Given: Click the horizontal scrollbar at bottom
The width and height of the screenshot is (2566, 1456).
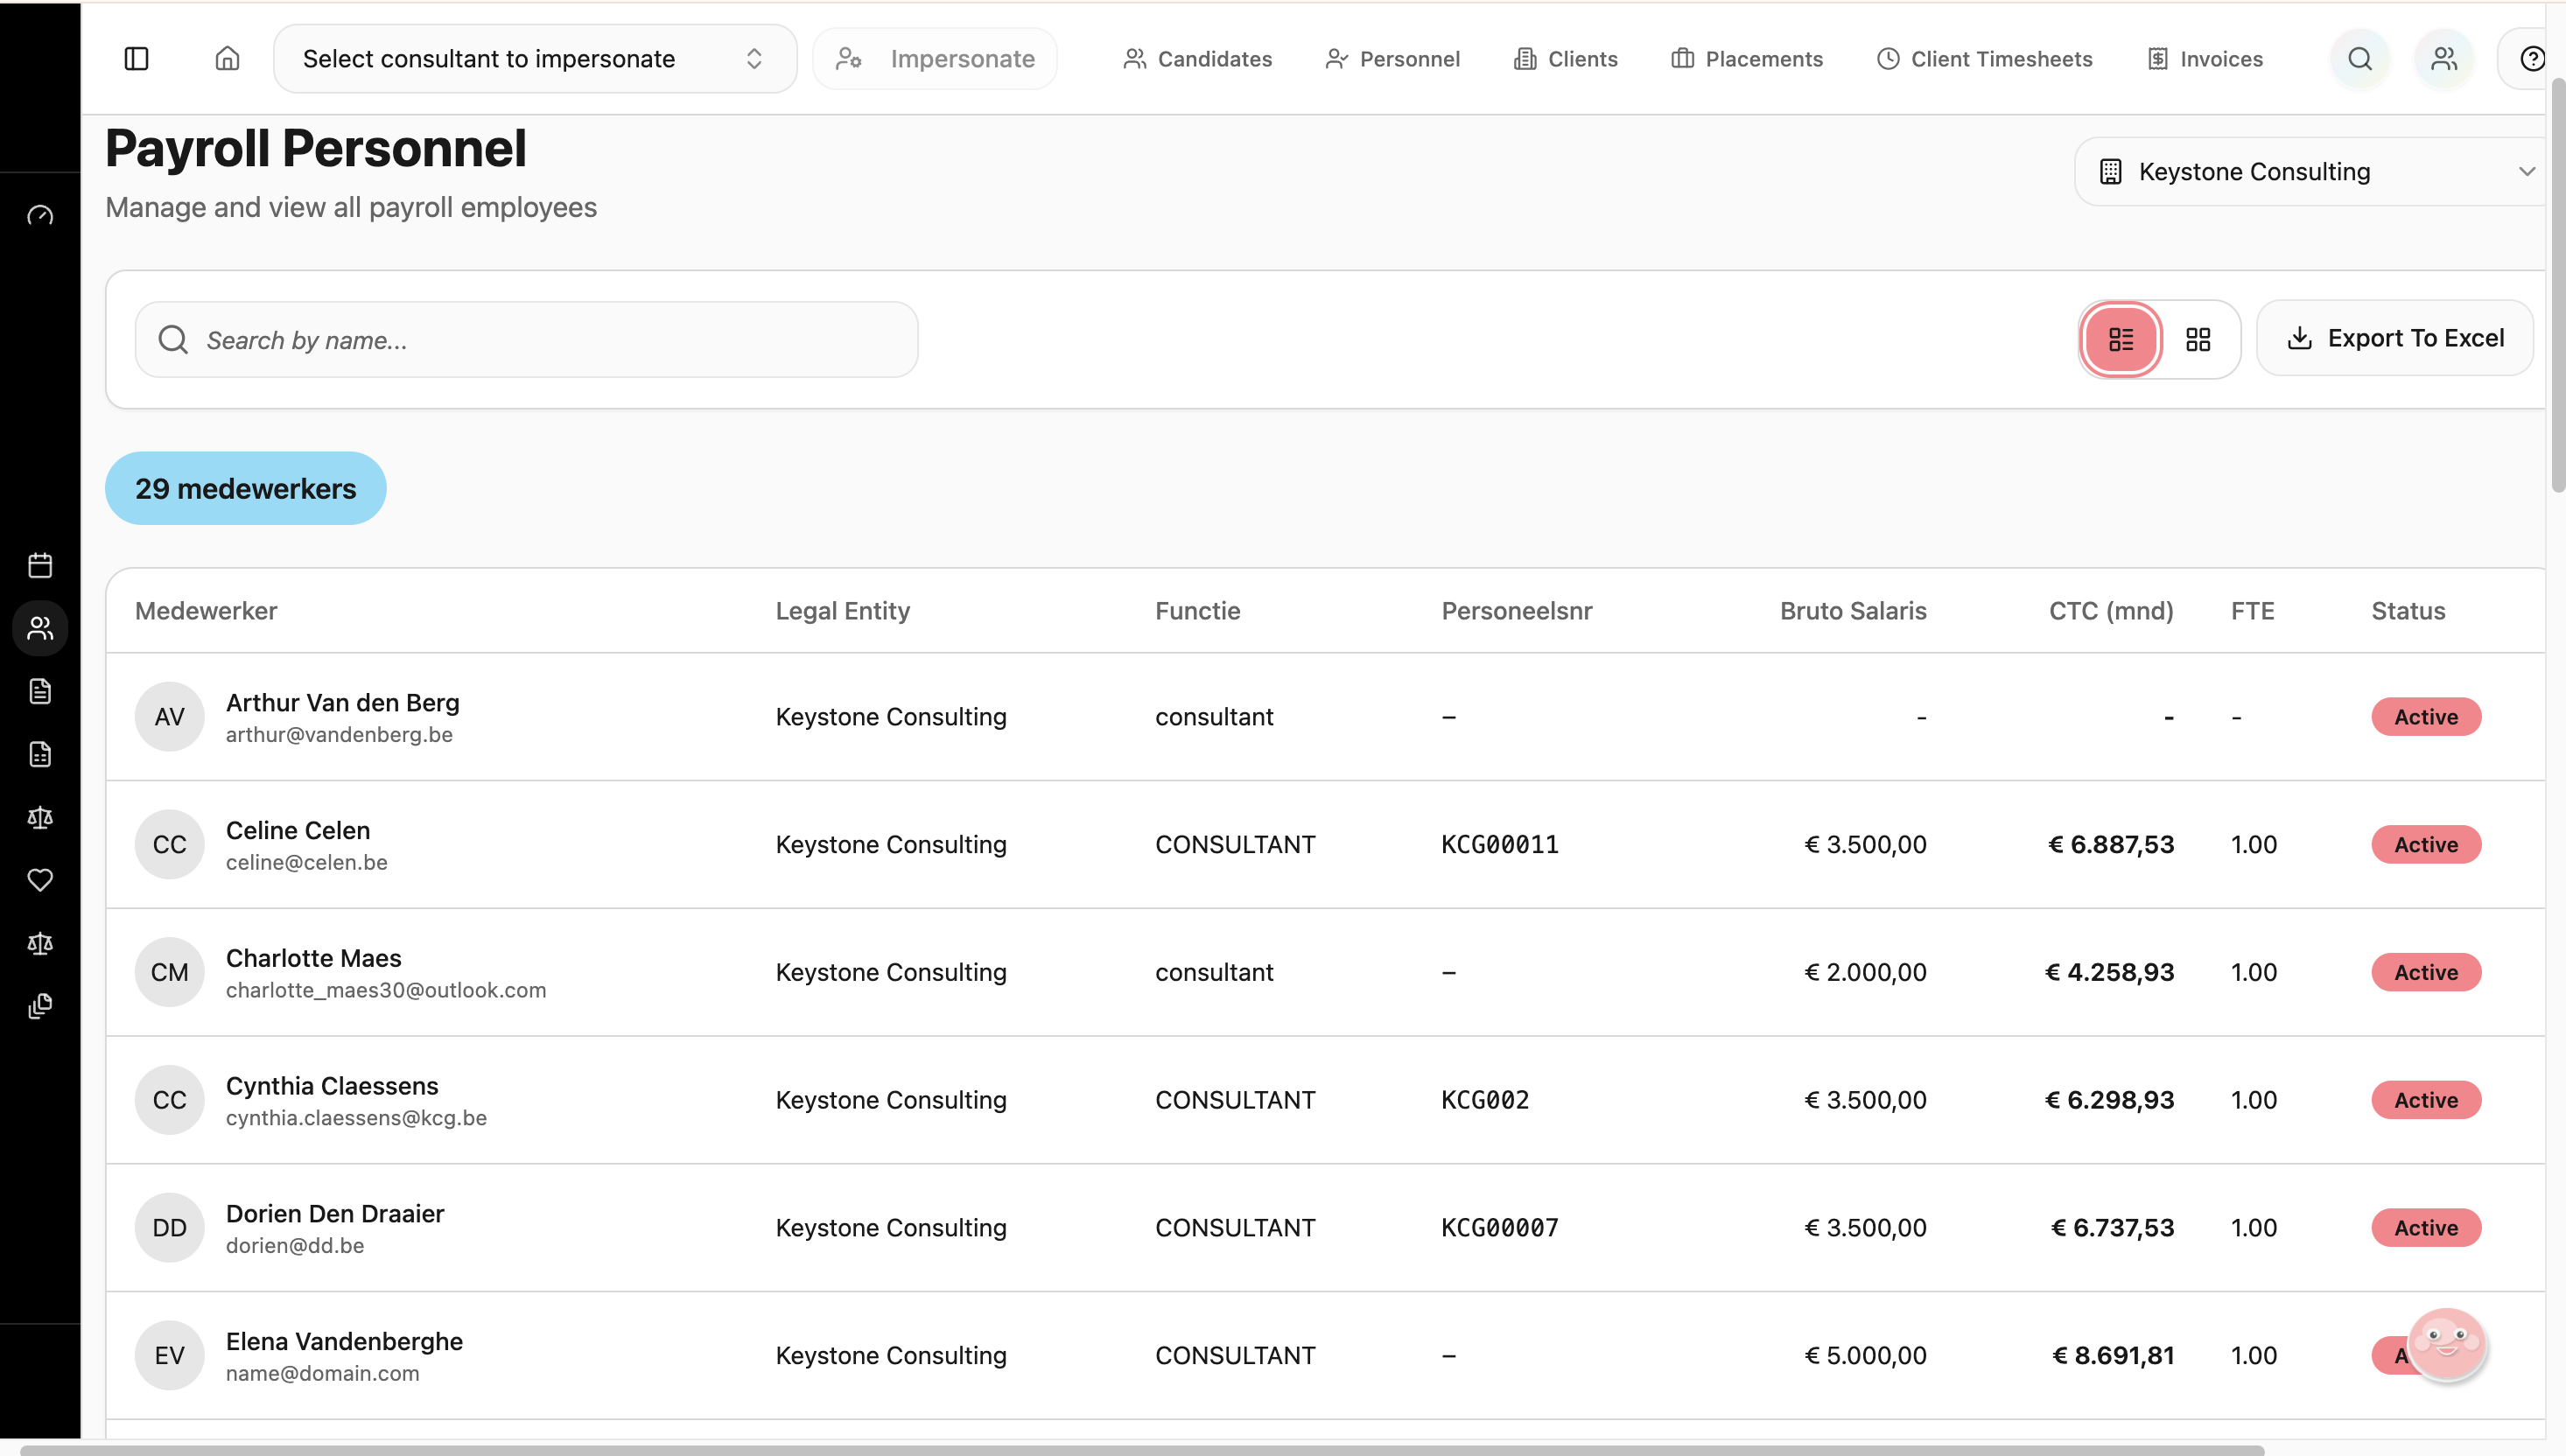Looking at the screenshot, I should click(x=1142, y=1449).
